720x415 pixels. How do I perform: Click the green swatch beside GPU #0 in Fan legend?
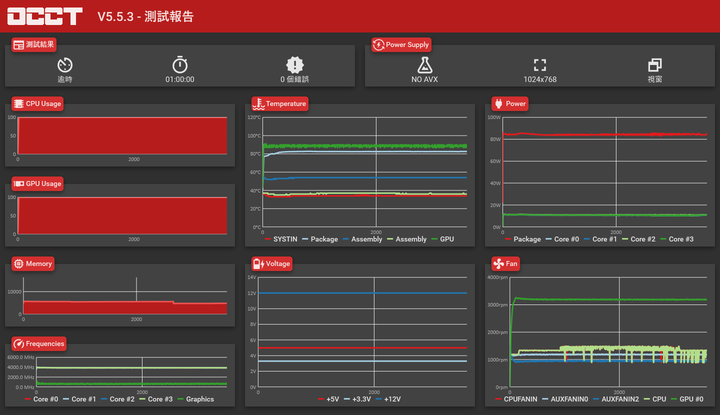click(x=674, y=399)
